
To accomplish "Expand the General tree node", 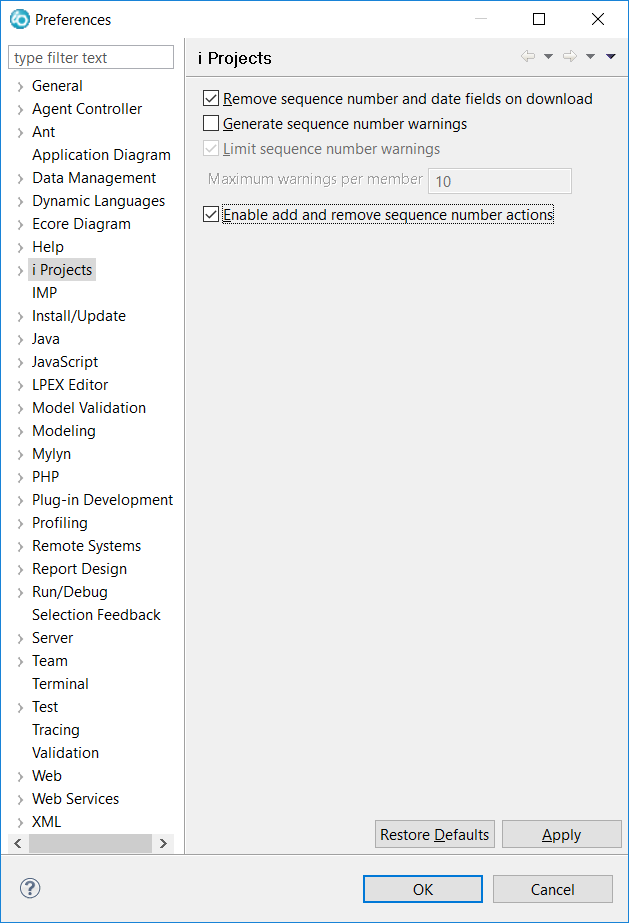I will (21, 85).
